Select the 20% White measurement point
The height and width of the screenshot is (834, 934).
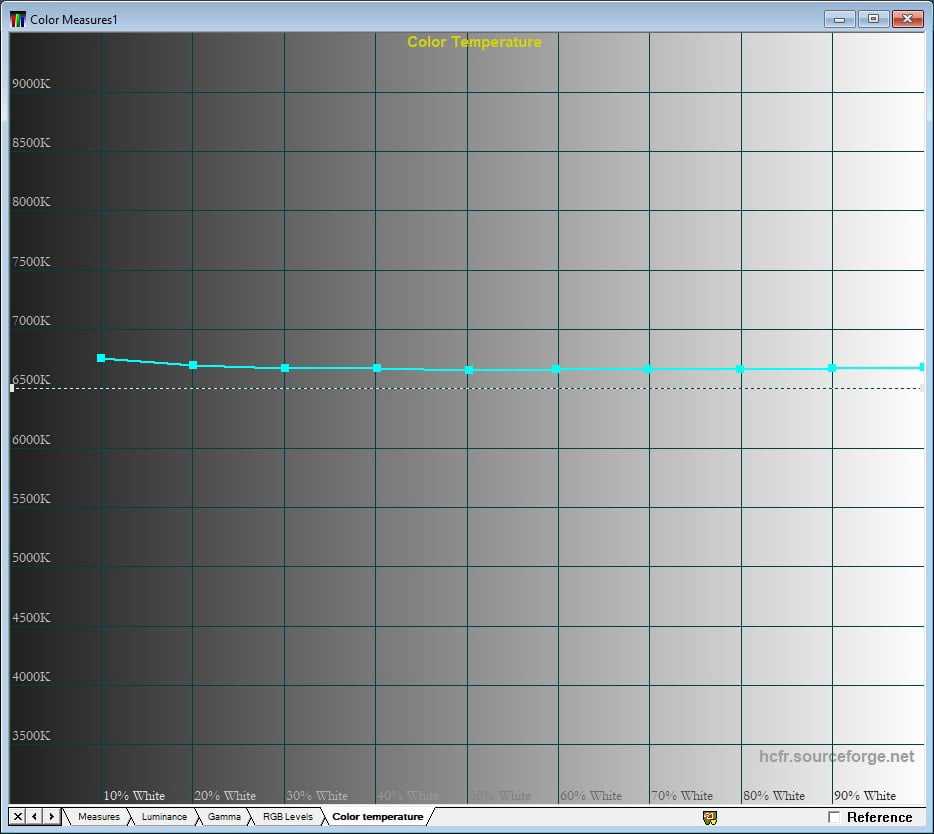193,365
